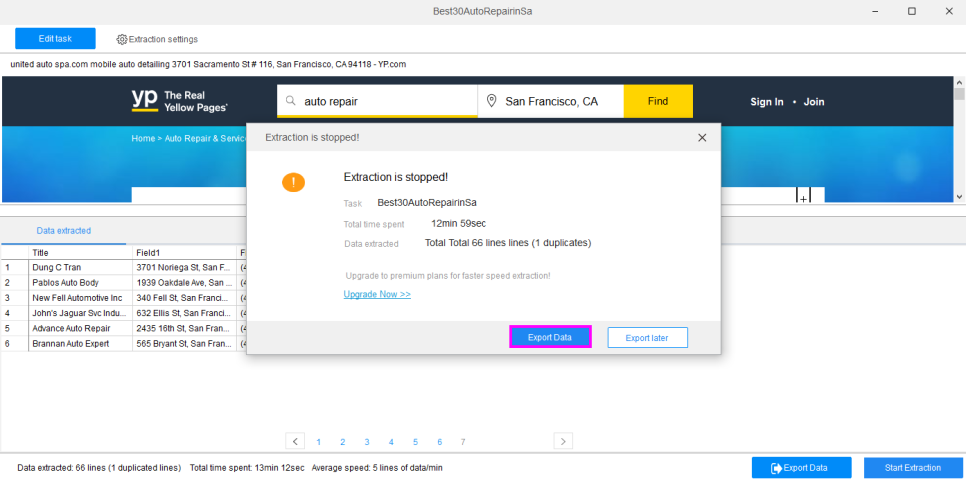Screen dimensions: 966x479
Task: Click the Extraction settings gear icon
Action: [122, 39]
